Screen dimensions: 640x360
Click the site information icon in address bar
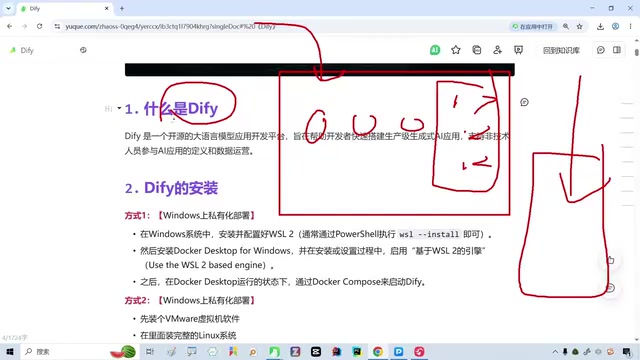[57, 26]
